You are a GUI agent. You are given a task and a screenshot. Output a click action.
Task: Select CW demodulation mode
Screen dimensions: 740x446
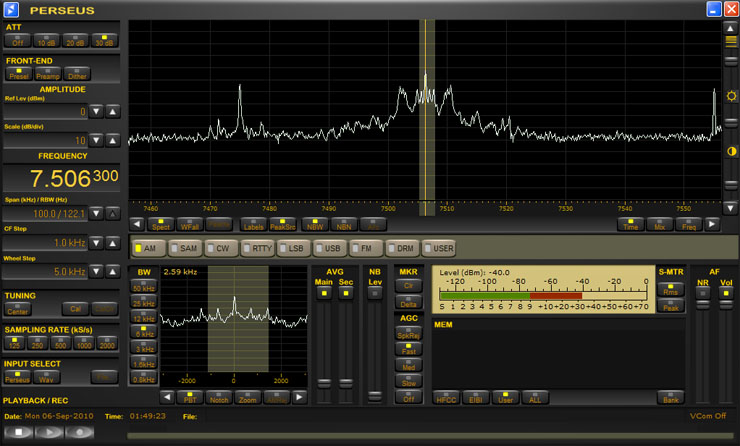(221, 248)
